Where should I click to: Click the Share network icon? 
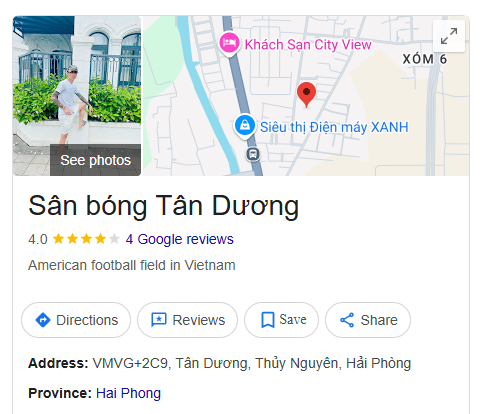click(347, 320)
